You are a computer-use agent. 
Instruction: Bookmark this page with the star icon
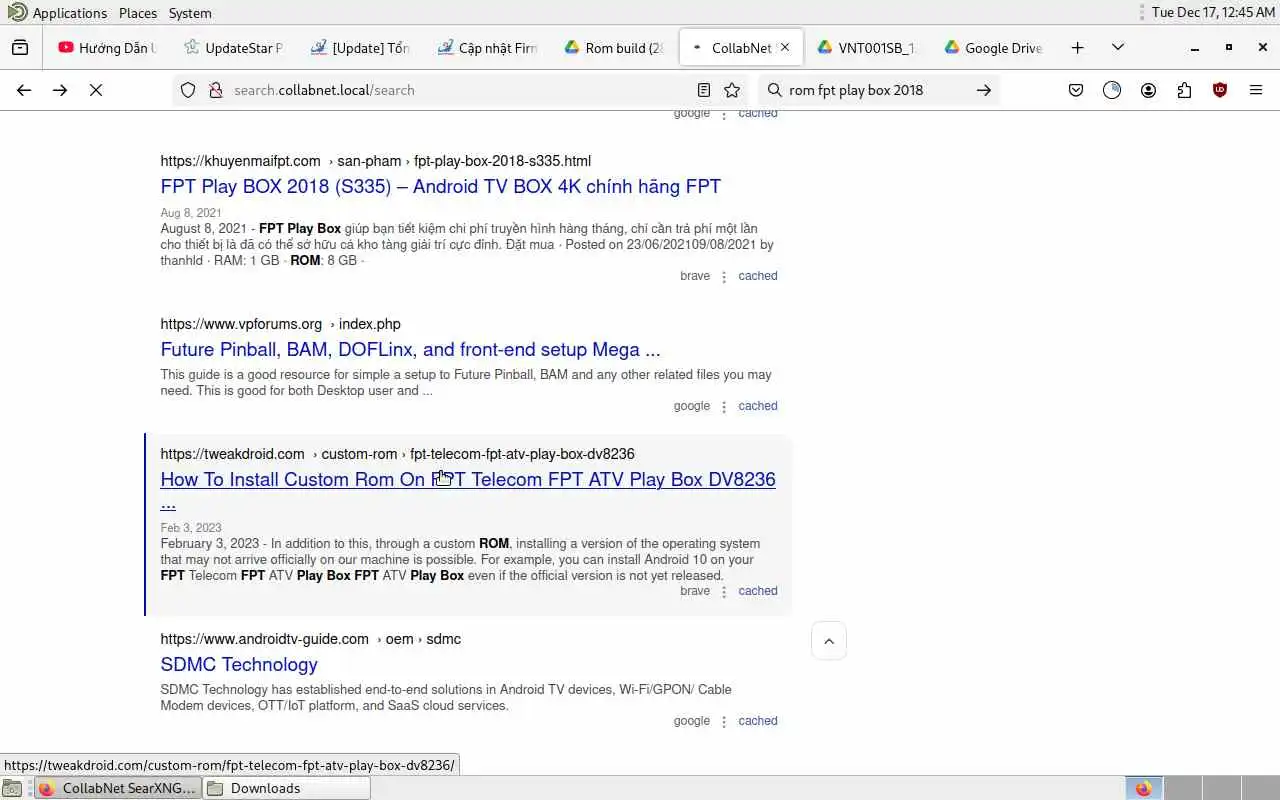(x=732, y=90)
